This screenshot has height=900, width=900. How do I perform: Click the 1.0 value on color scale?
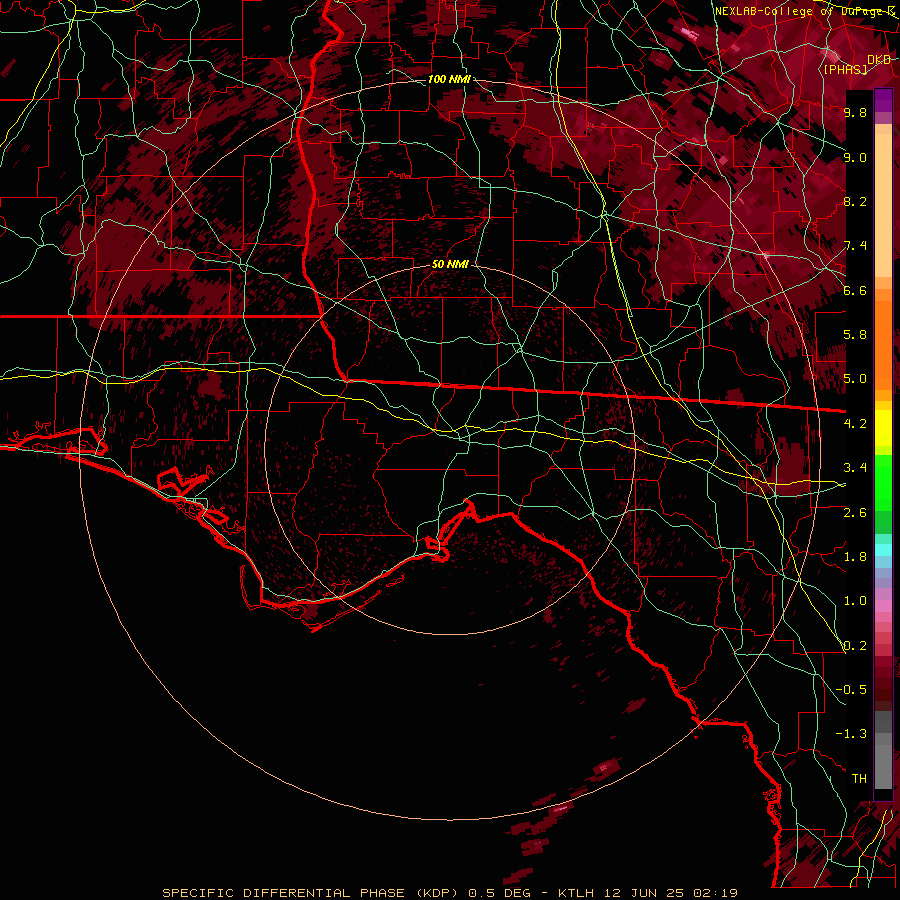pos(855,601)
